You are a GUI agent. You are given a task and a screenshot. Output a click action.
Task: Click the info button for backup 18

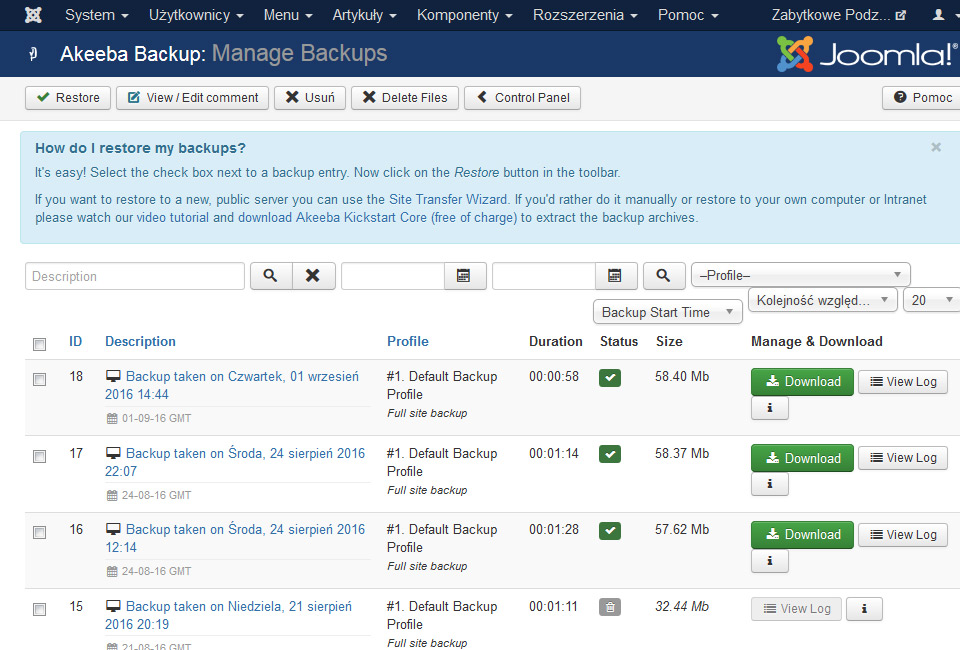point(770,408)
